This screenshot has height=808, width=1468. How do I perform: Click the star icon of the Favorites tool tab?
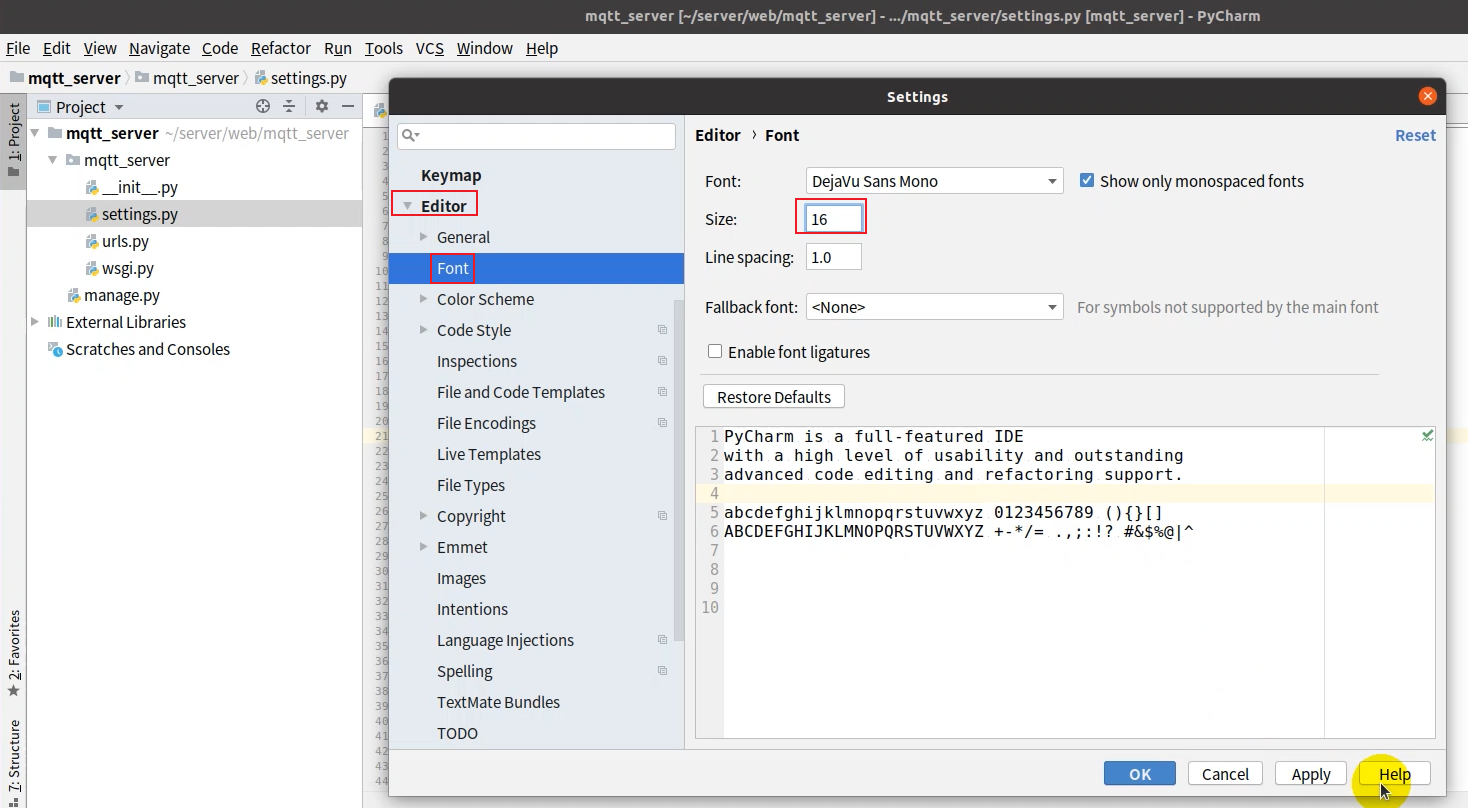(x=14, y=690)
